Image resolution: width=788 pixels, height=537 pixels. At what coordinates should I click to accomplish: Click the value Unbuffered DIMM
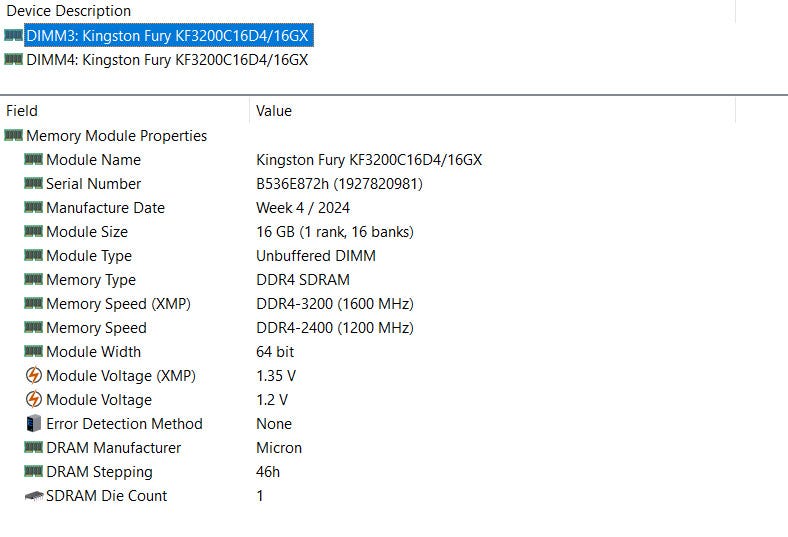click(x=316, y=256)
